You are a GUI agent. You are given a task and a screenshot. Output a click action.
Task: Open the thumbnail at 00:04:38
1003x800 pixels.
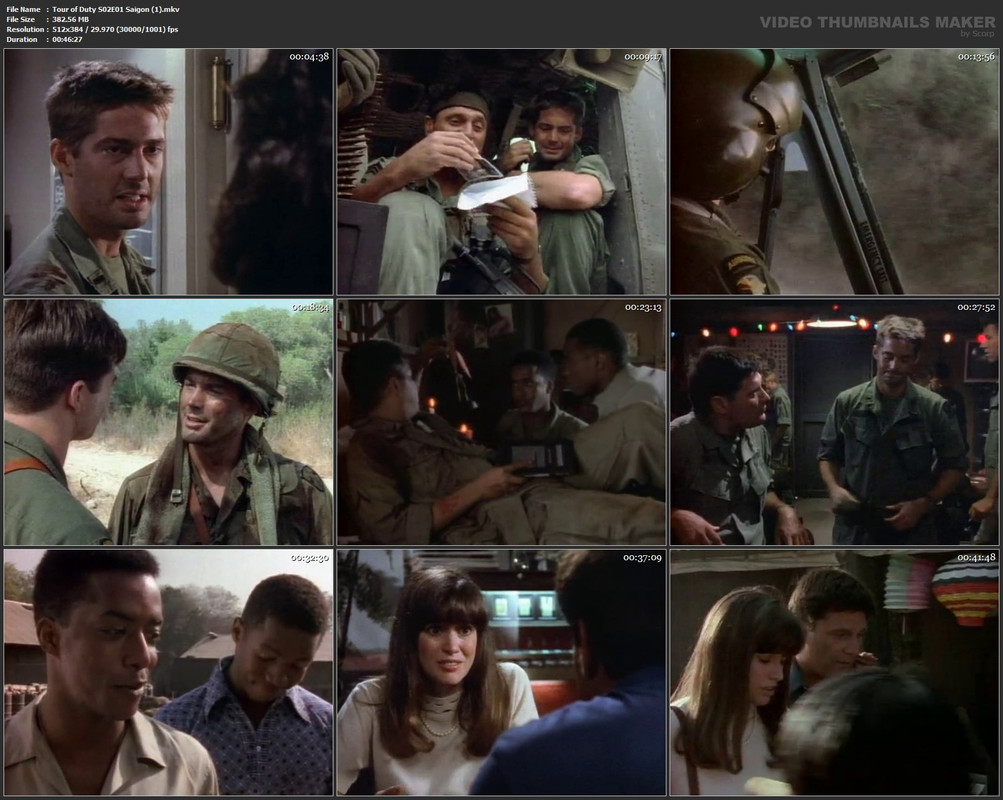(x=168, y=171)
